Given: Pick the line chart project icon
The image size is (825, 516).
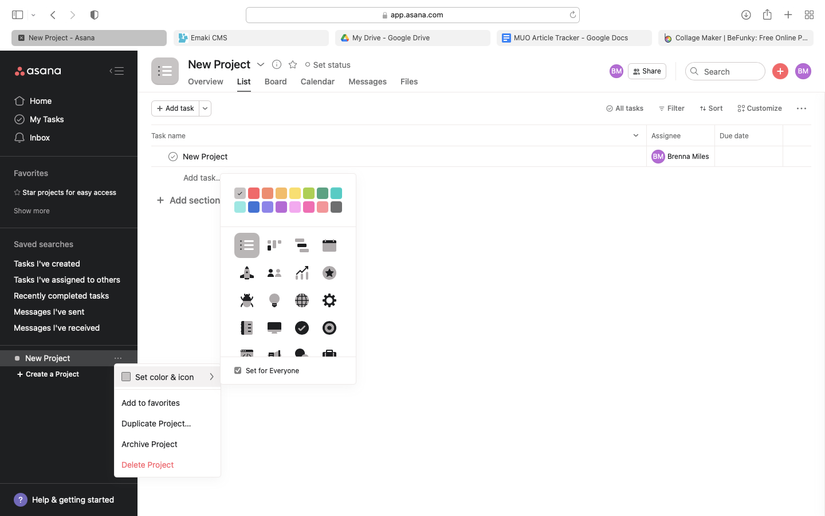Looking at the screenshot, I should click(302, 273).
